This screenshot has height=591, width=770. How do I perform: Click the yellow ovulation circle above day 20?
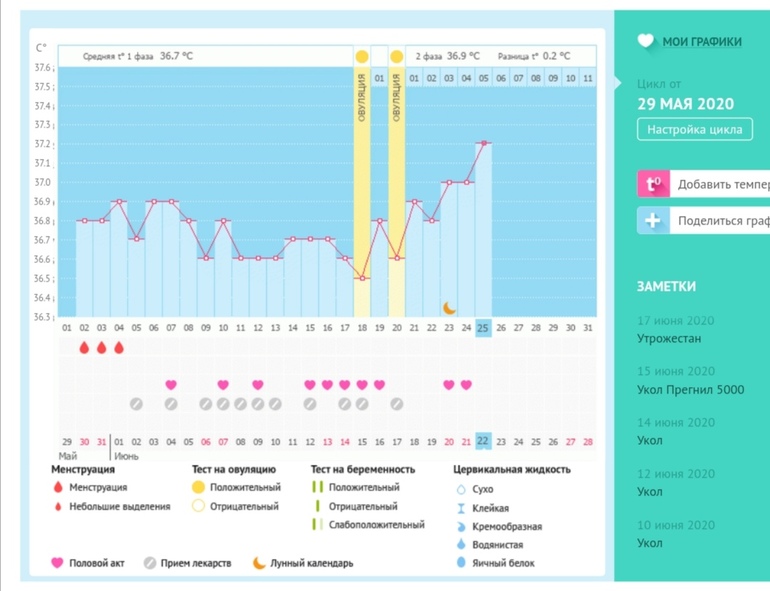[x=397, y=56]
